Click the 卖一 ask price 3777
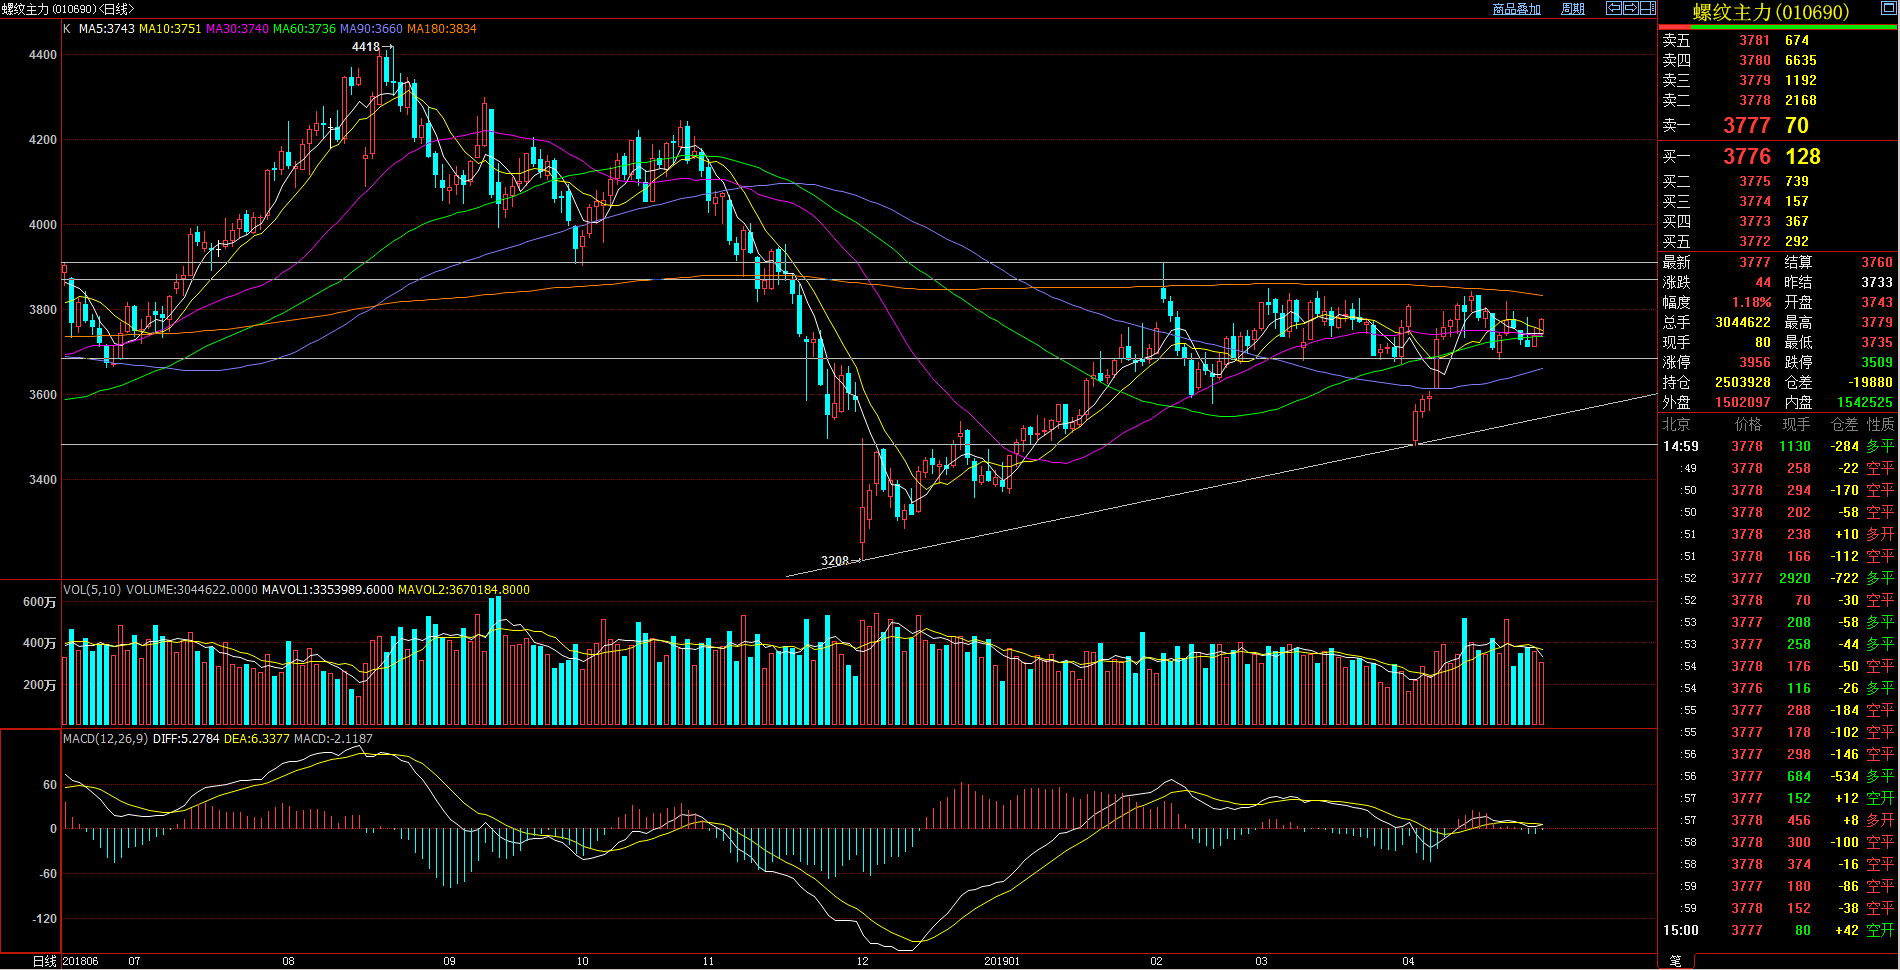 pos(1747,126)
